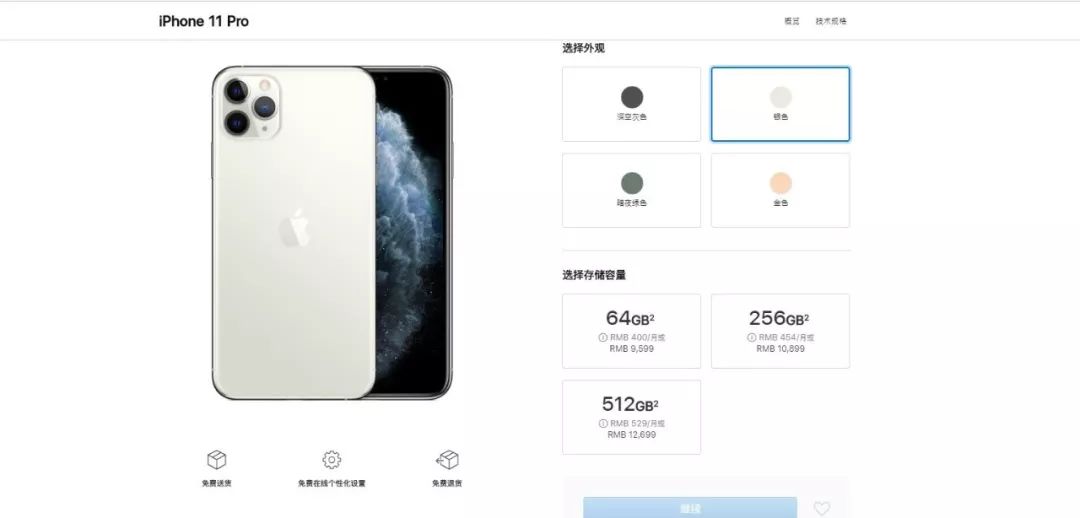Image resolution: width=1080 pixels, height=518 pixels.
Task: Select the 256GB storage option
Action: 780,331
